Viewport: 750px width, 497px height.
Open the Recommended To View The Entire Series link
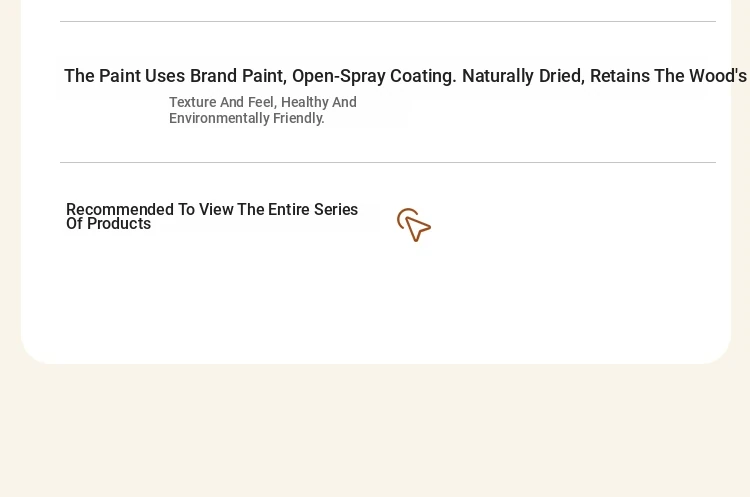point(212,216)
